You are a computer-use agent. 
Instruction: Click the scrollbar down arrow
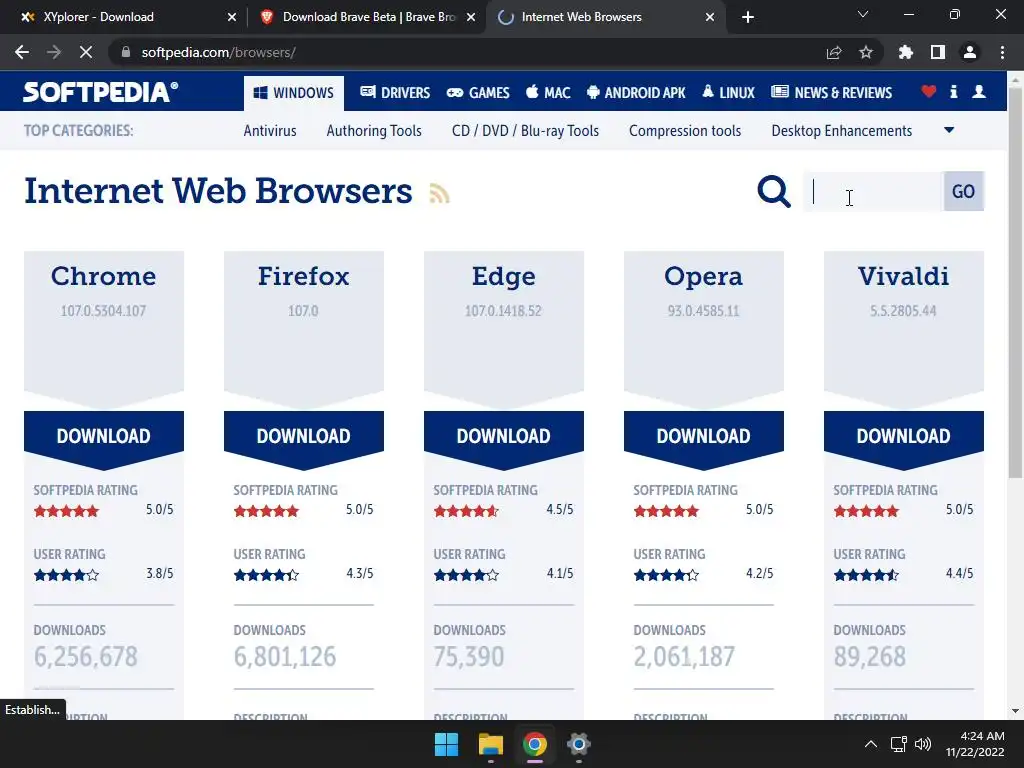[1015, 711]
